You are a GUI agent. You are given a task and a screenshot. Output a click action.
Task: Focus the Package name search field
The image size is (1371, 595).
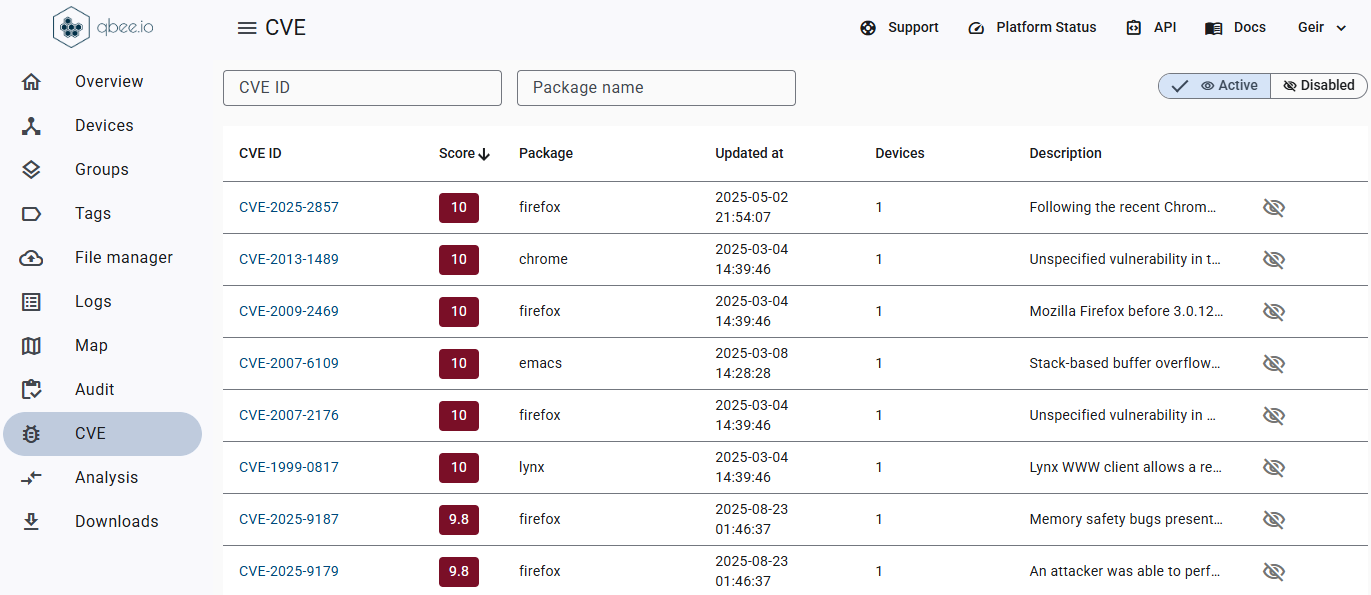[656, 88]
